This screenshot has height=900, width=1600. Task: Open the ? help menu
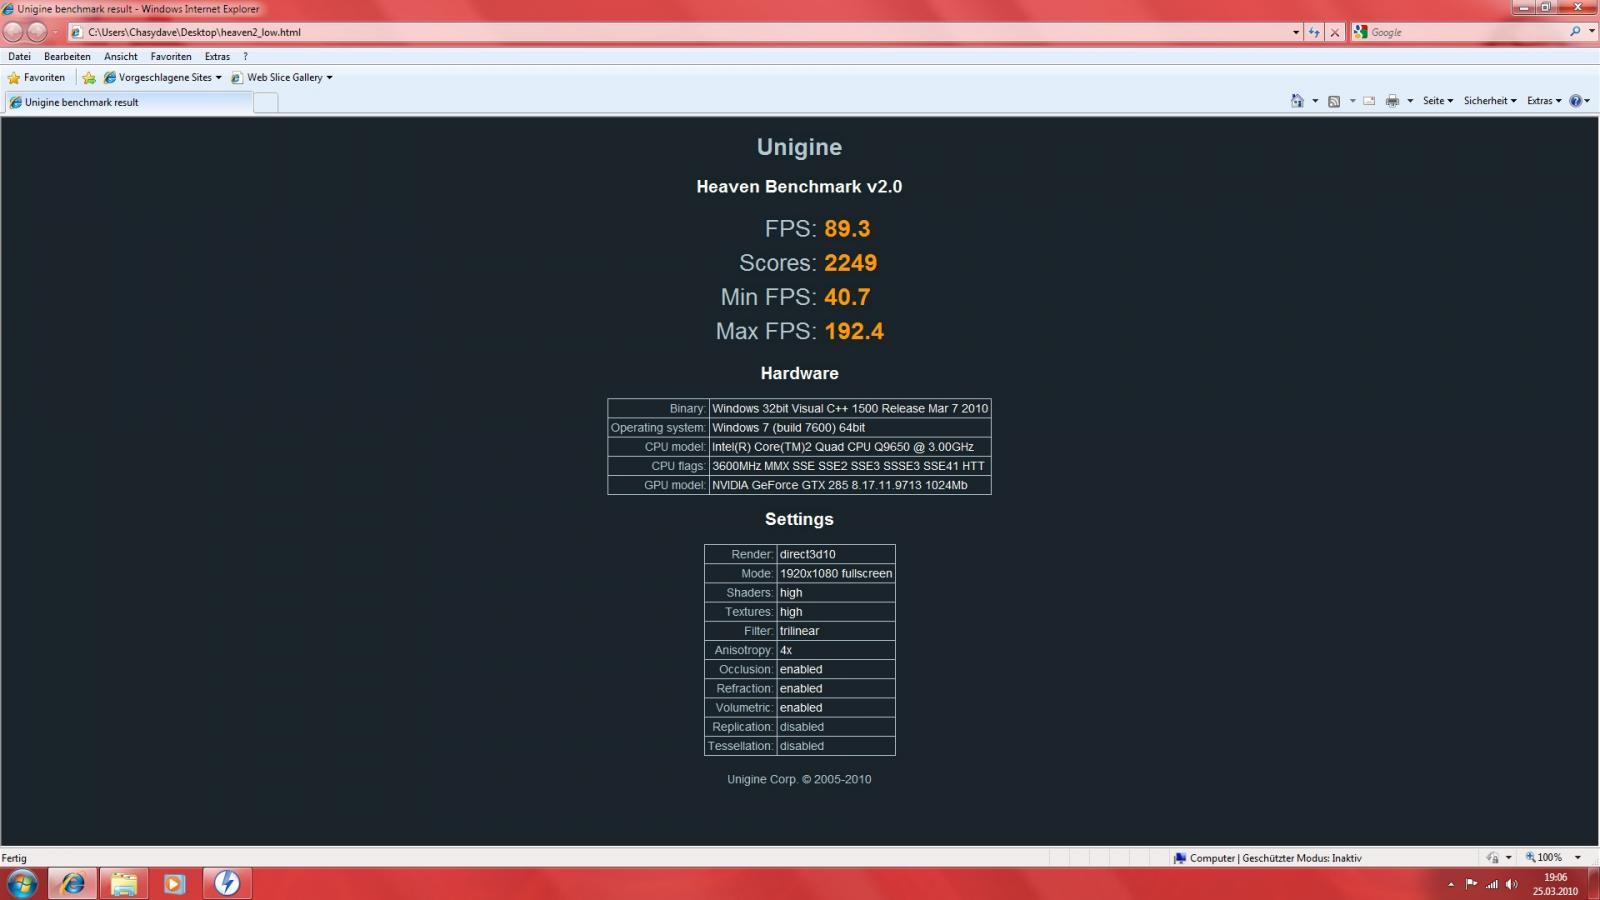(245, 57)
